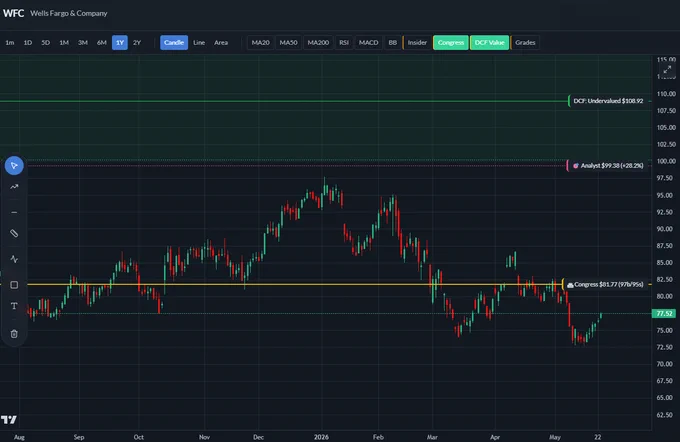
Task: Select the cursor pointer tool
Action: tap(14, 166)
